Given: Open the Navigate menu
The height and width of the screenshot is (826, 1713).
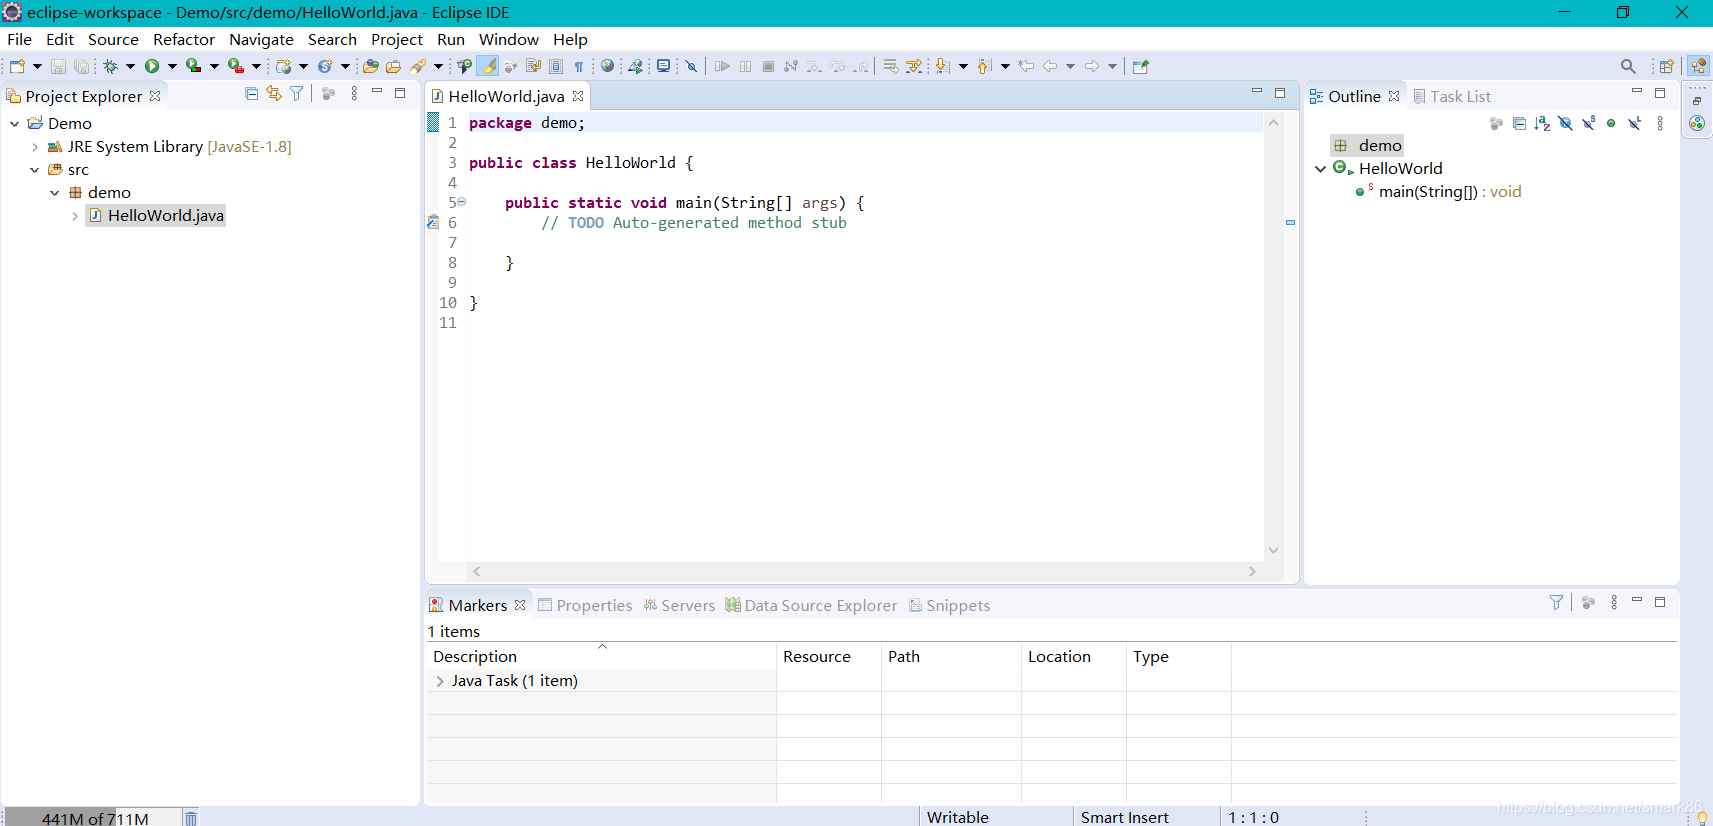Looking at the screenshot, I should [x=261, y=39].
